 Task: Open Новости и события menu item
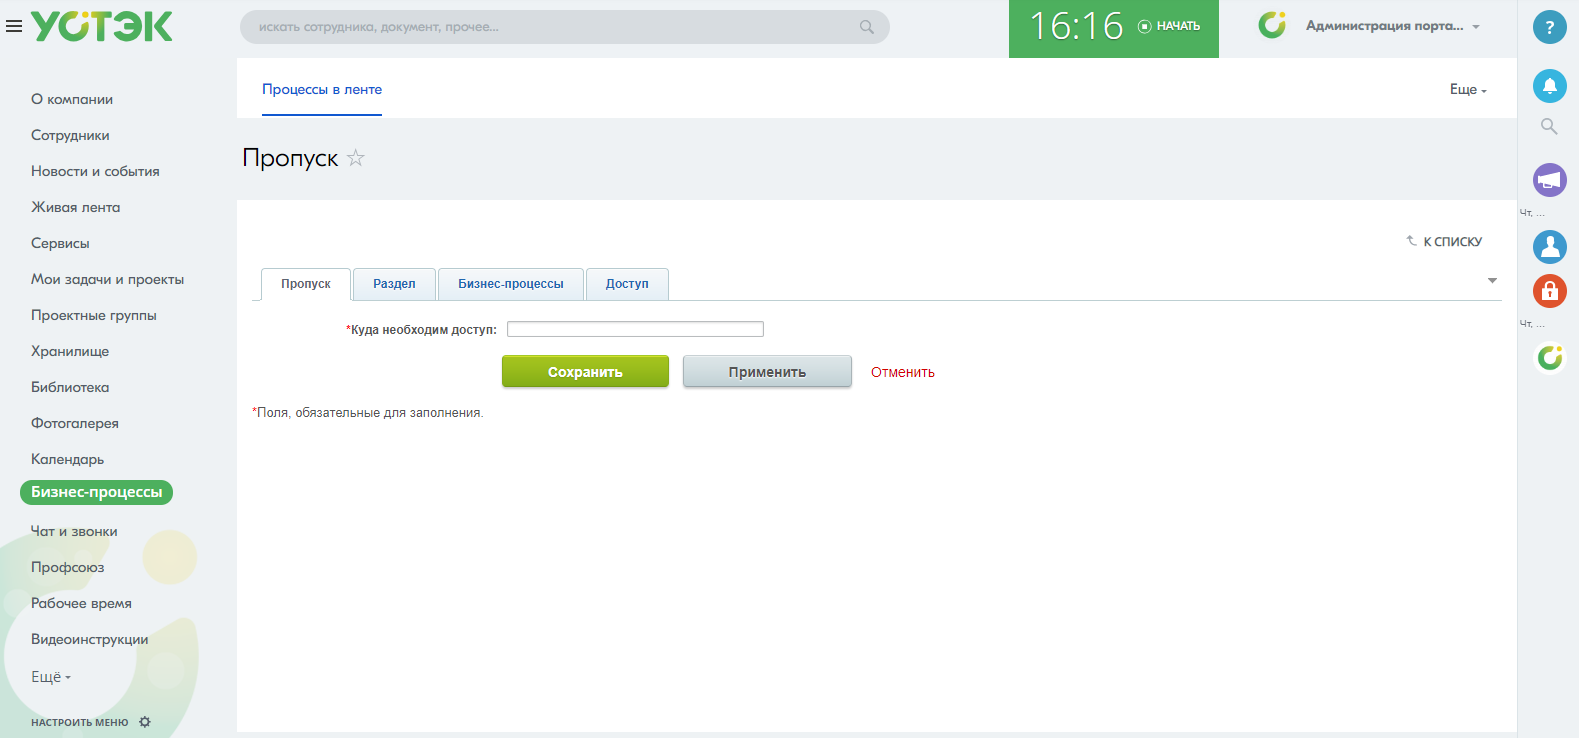point(95,171)
